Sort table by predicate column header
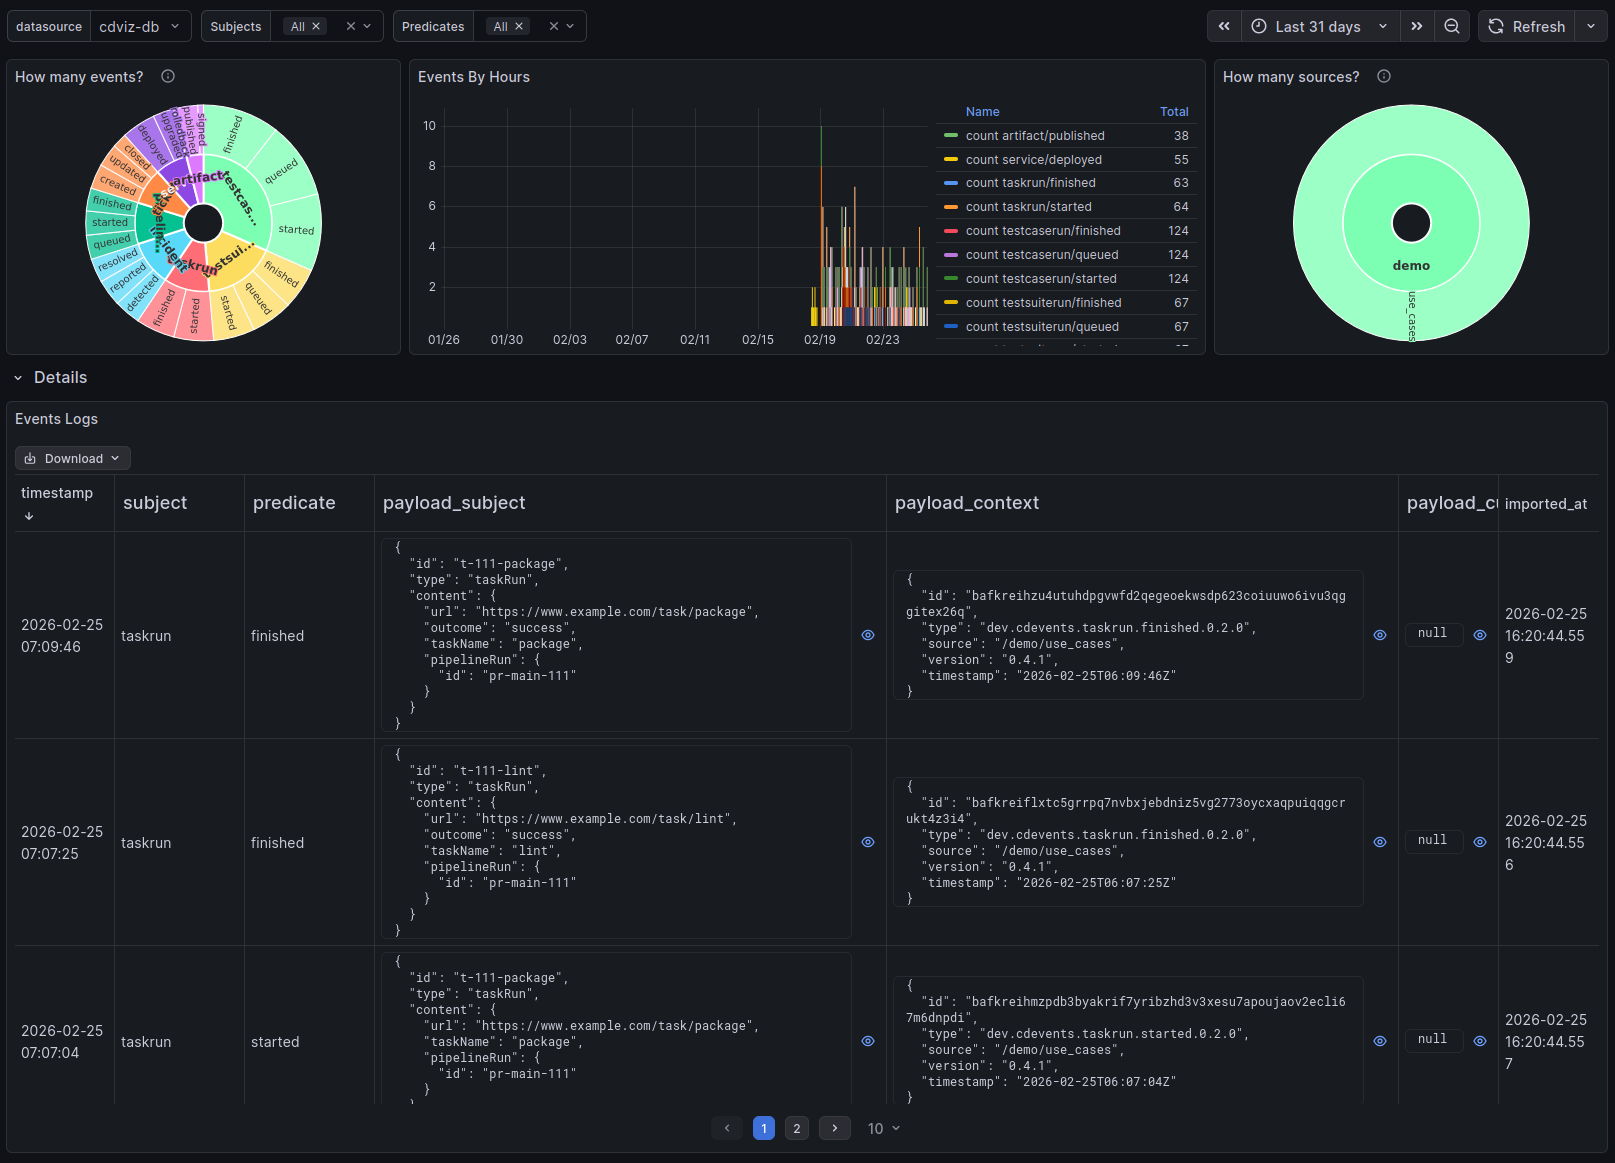 click(294, 503)
